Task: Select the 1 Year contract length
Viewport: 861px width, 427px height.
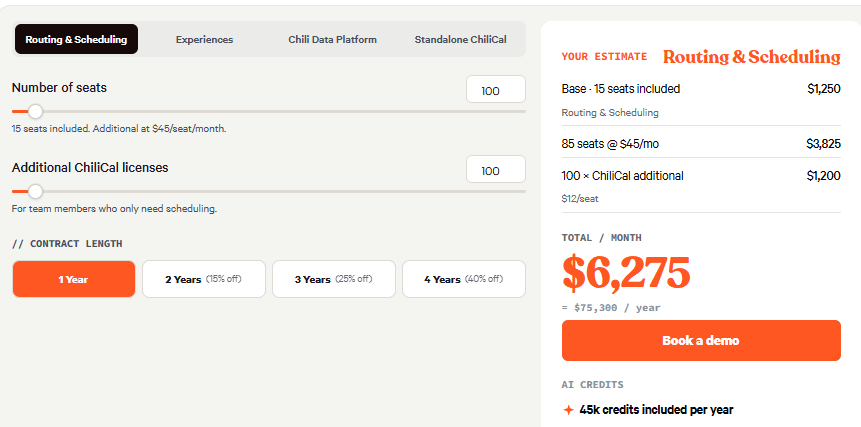Action: [74, 279]
